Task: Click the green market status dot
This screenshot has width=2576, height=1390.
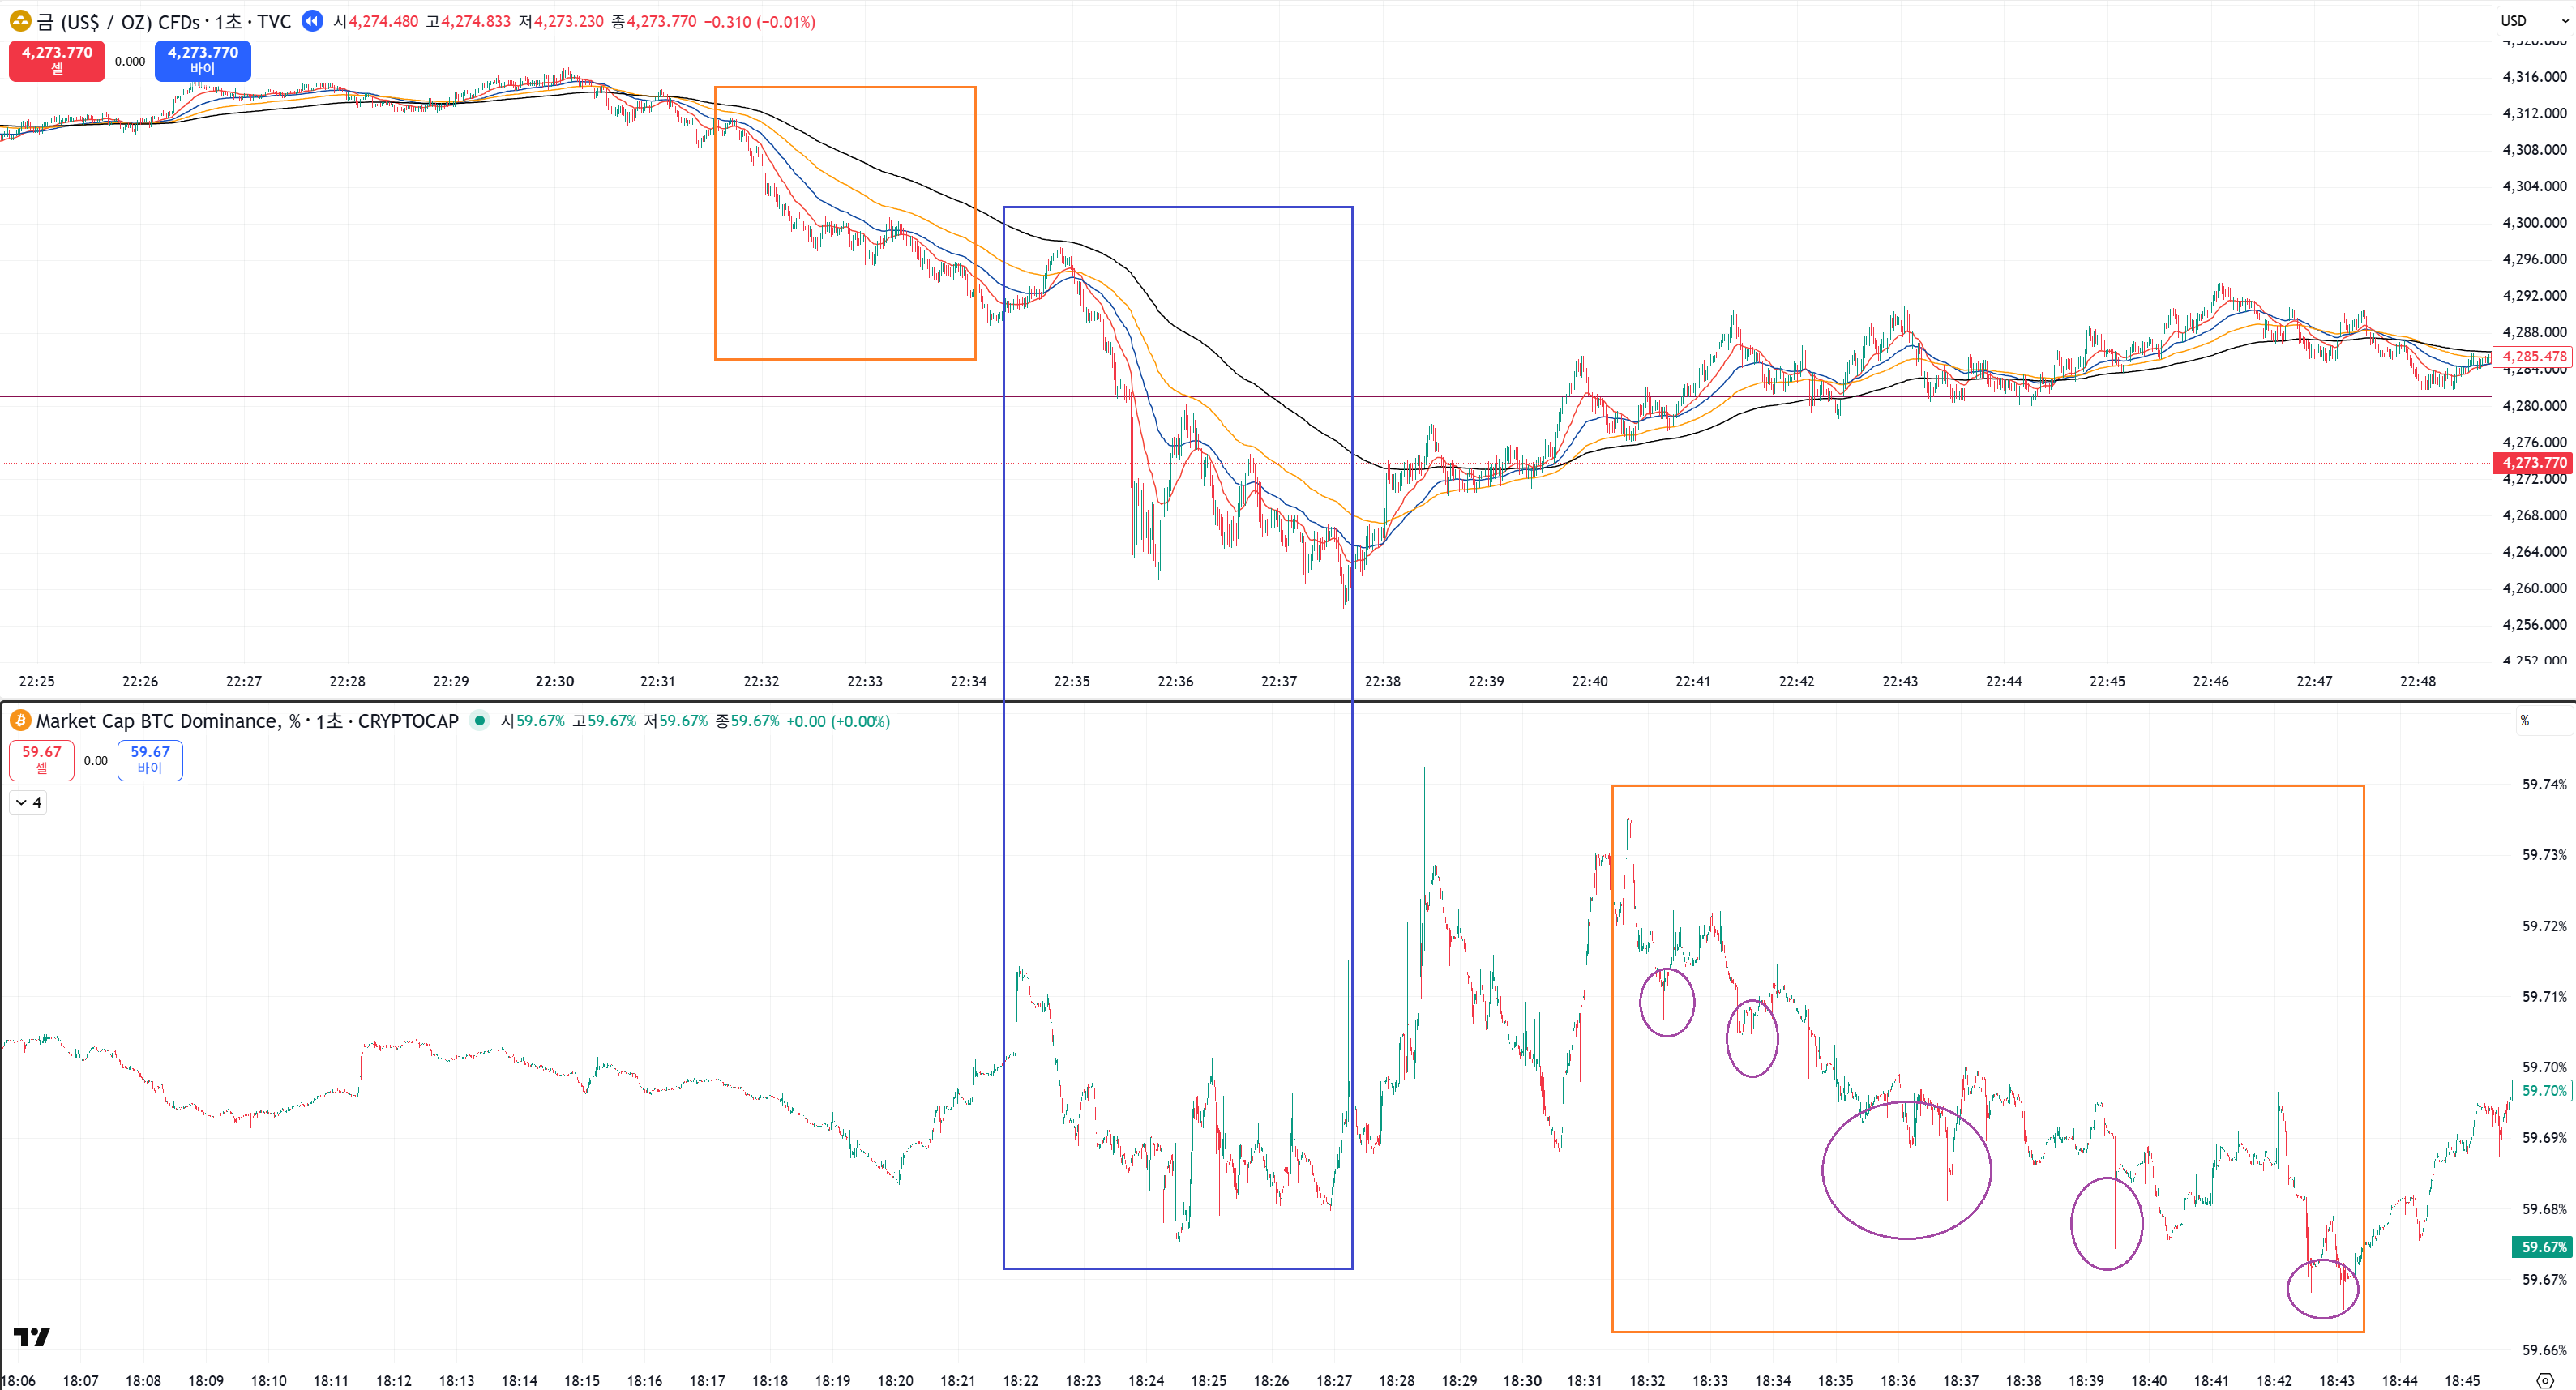Action: 480,721
